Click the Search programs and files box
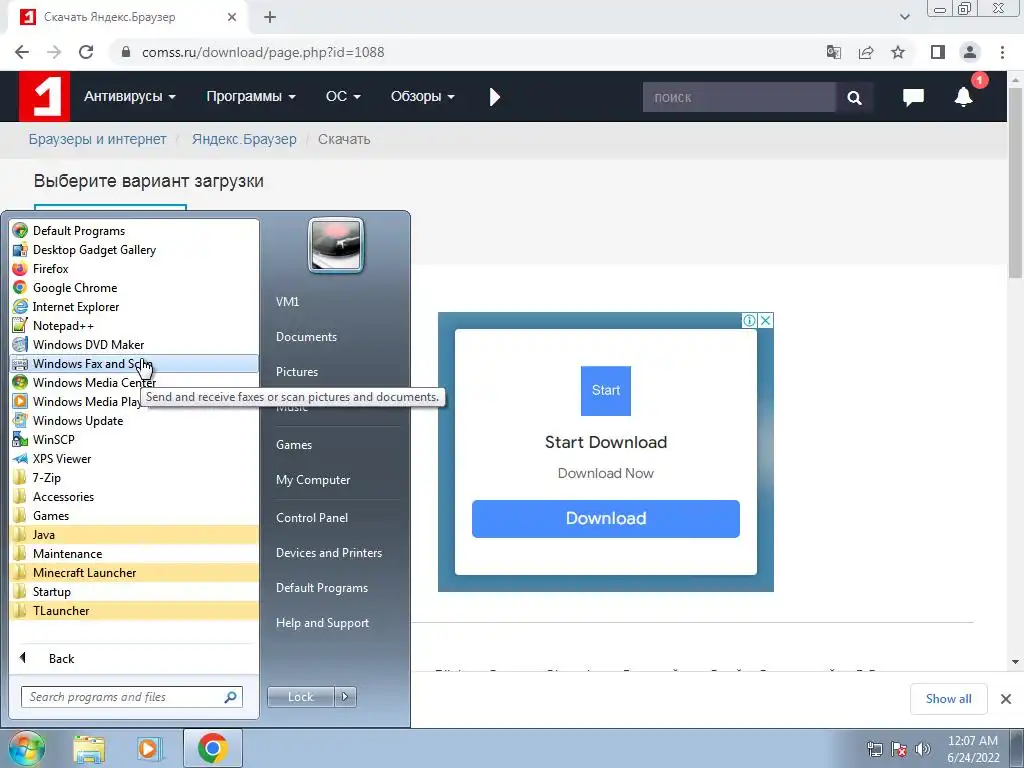Viewport: 1024px width, 768px height. [132, 697]
